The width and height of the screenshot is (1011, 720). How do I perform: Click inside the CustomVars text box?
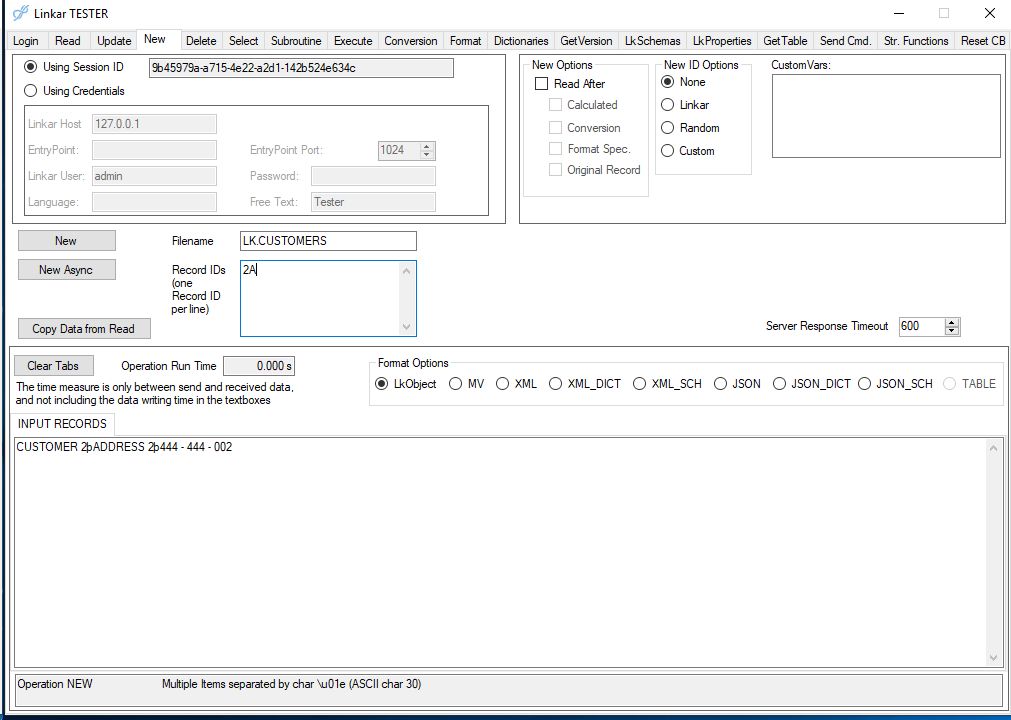click(886, 116)
